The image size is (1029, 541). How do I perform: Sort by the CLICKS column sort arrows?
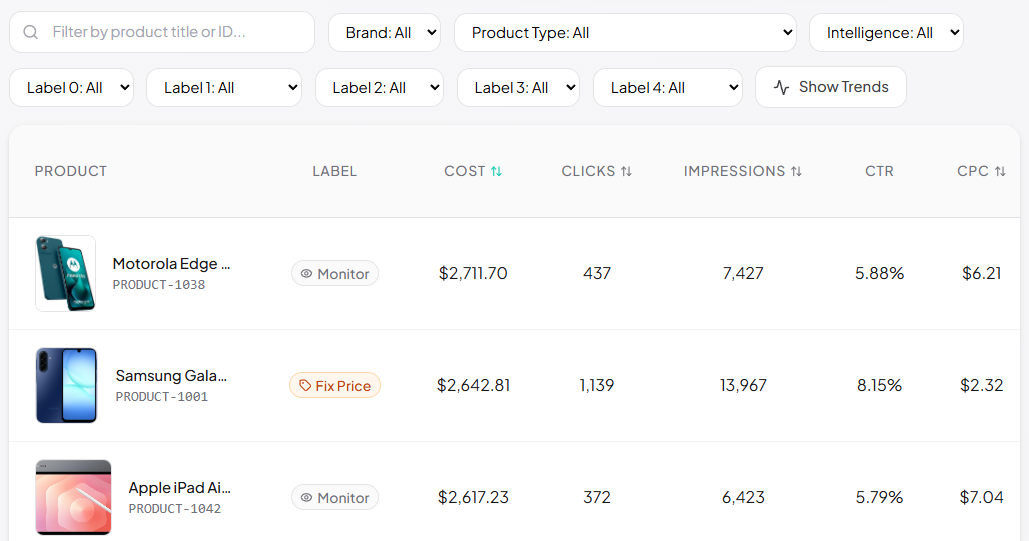point(626,171)
